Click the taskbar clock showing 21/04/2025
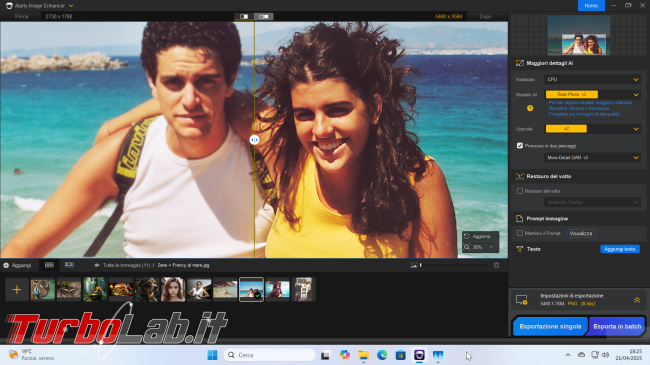This screenshot has height=365, width=650. tap(628, 355)
